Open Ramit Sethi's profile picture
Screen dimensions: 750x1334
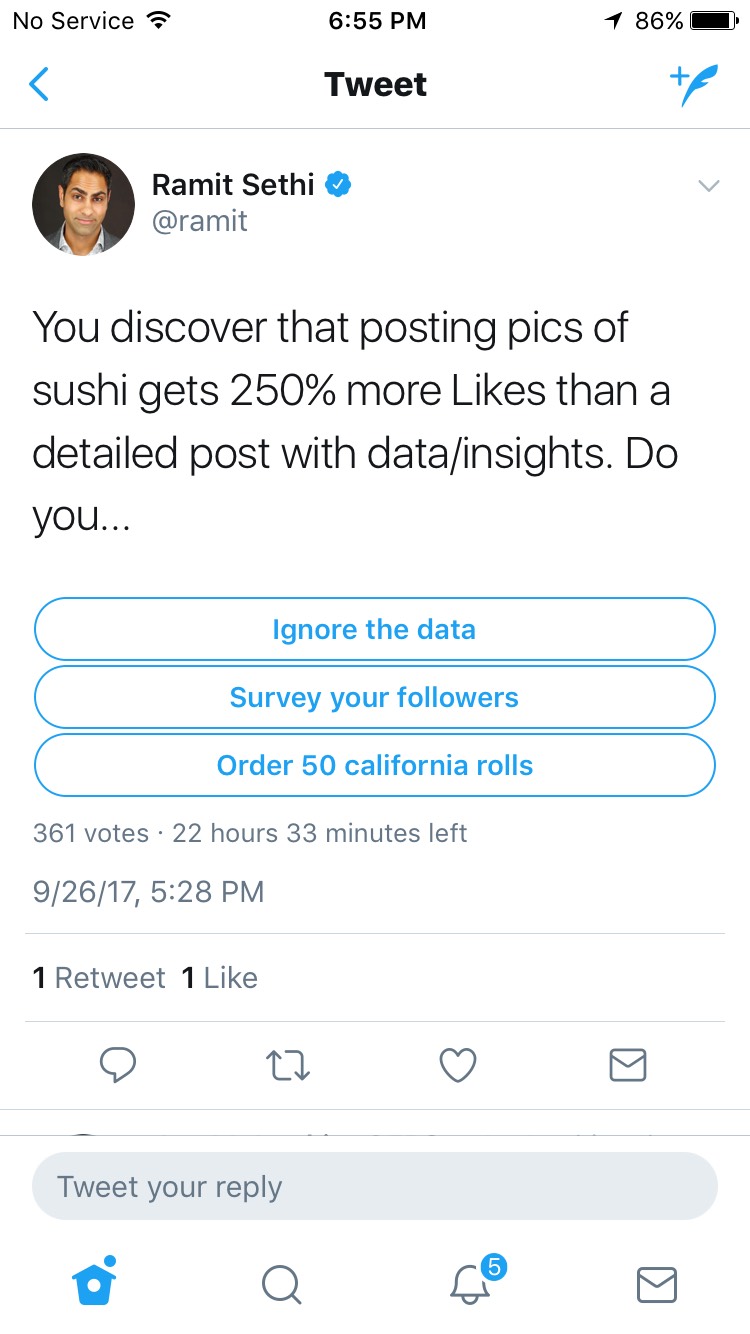[x=84, y=204]
